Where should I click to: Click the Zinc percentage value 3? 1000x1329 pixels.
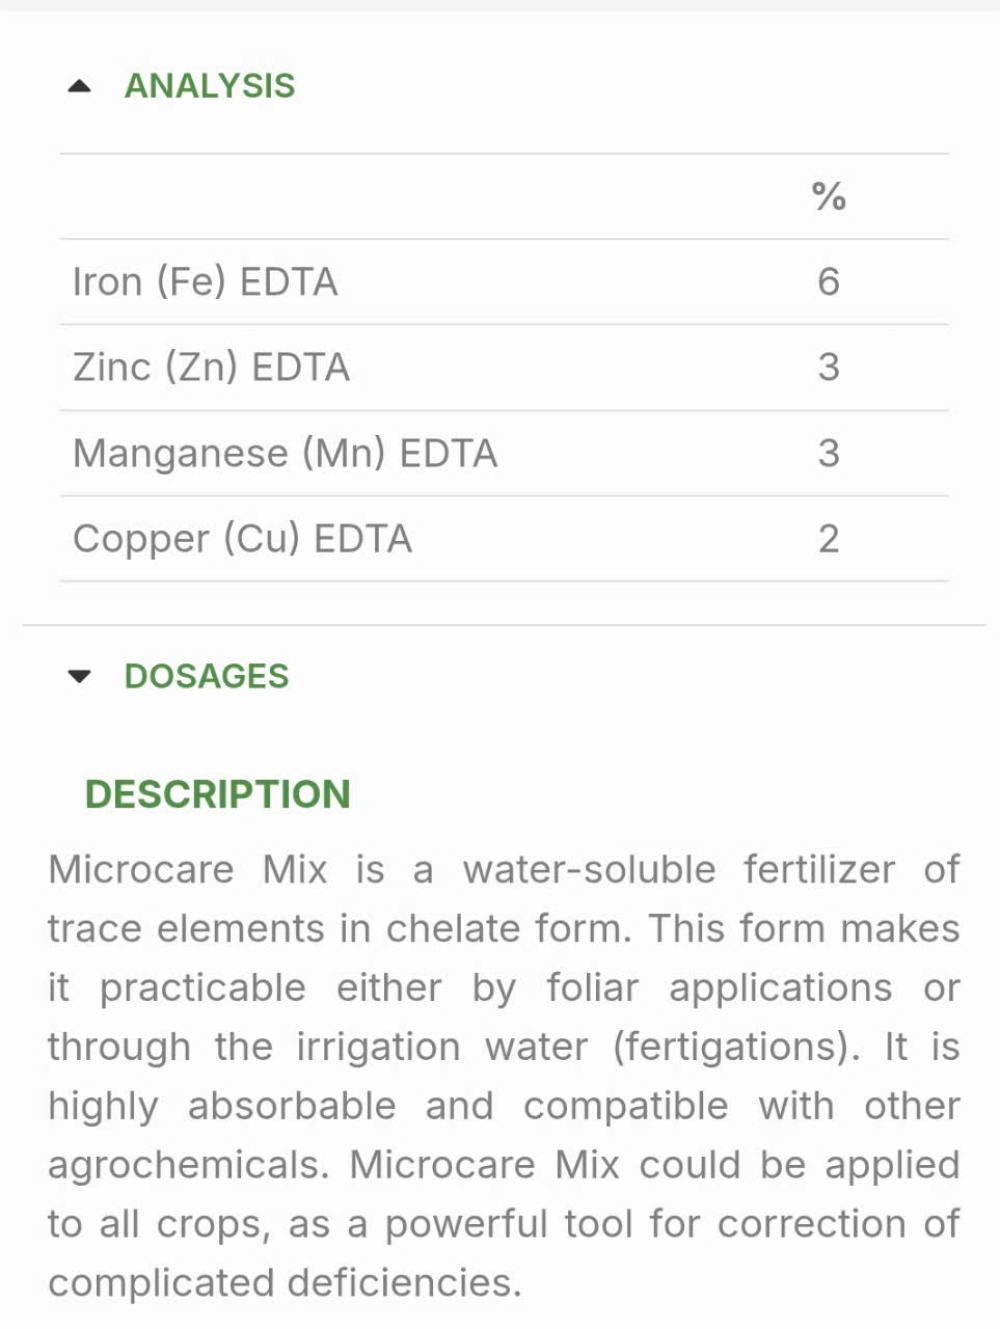(828, 367)
